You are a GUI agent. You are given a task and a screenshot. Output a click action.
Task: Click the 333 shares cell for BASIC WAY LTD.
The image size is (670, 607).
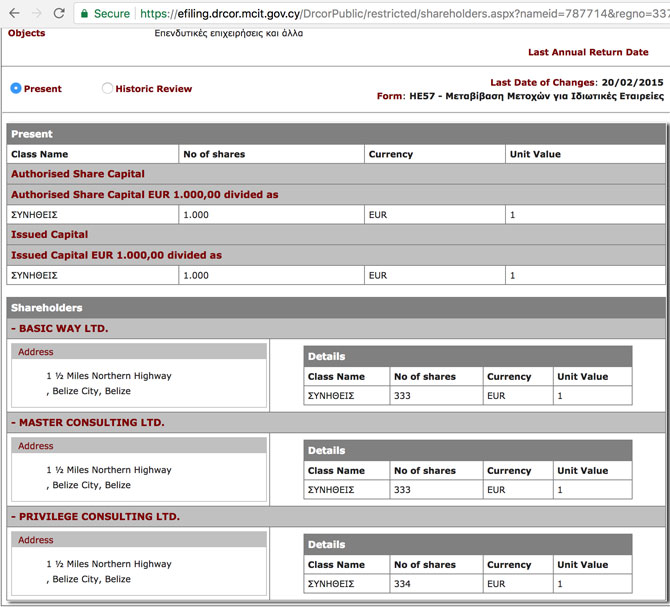(x=436, y=396)
